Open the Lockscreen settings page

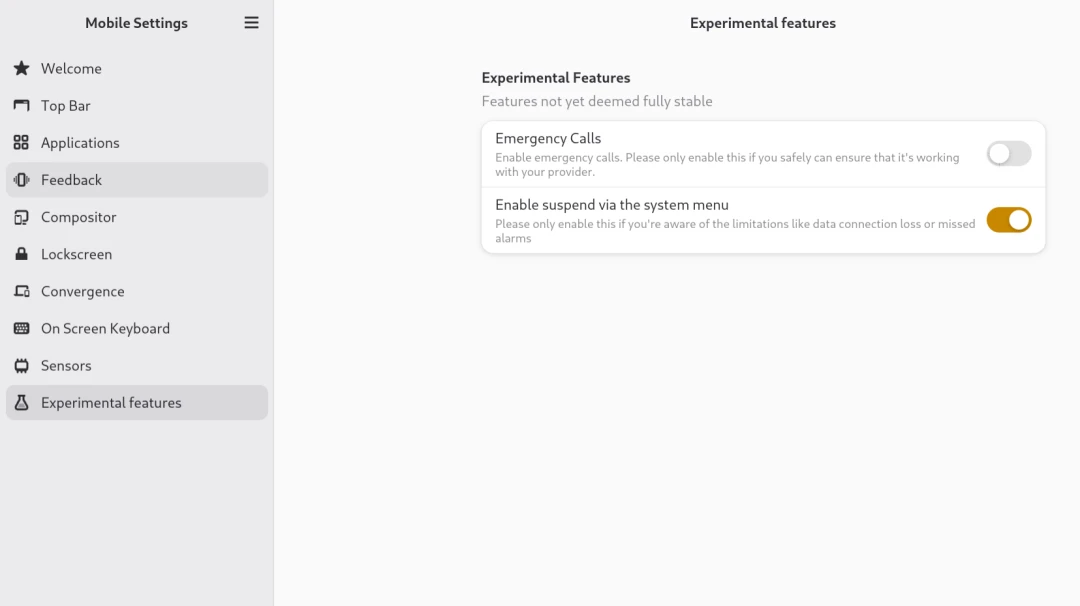point(76,254)
